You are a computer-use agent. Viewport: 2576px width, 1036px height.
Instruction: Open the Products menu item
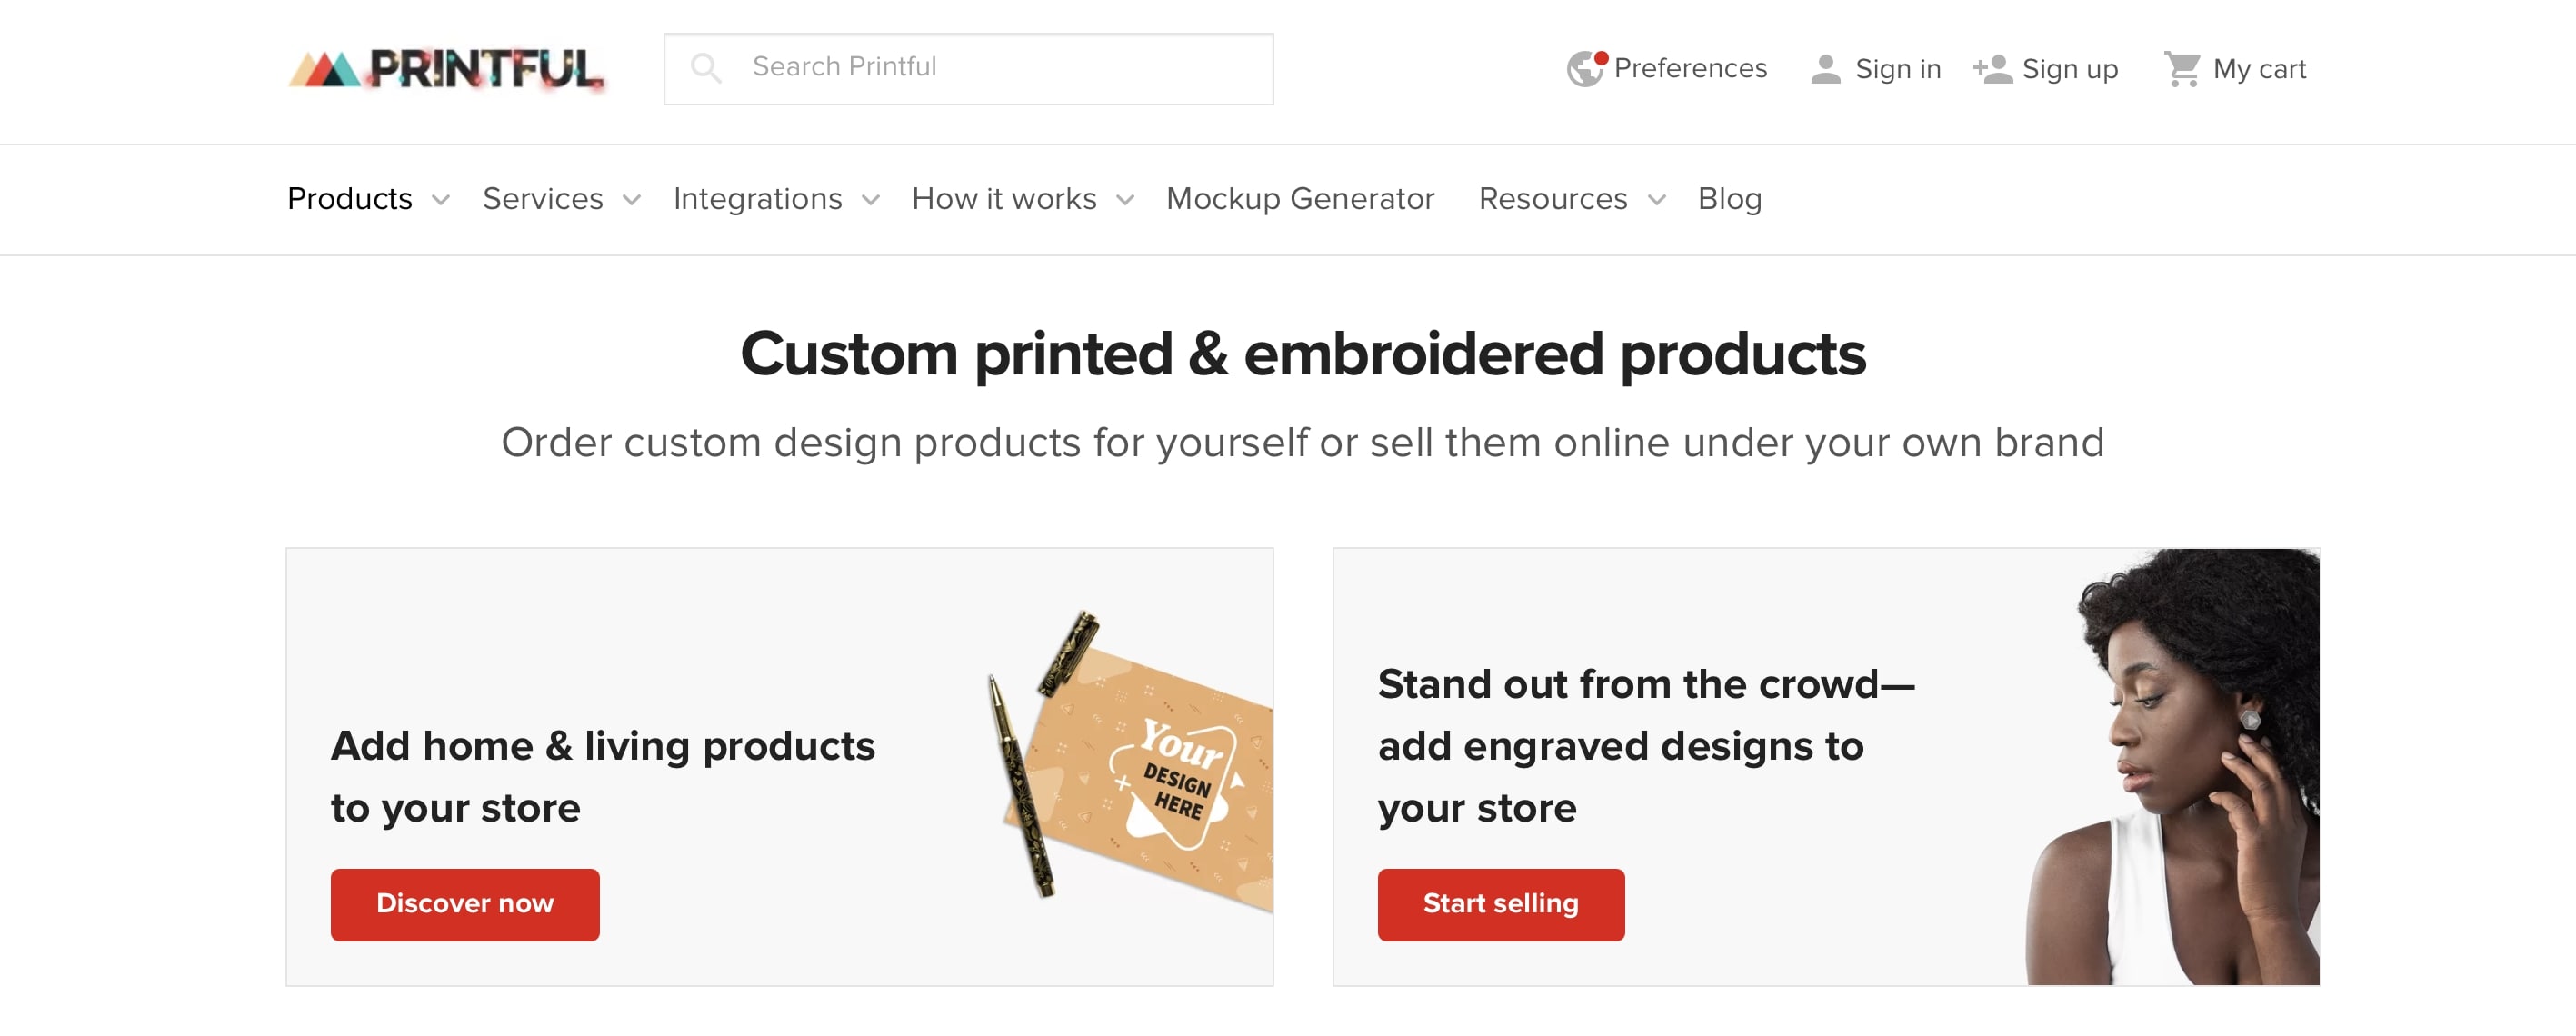[350, 199]
